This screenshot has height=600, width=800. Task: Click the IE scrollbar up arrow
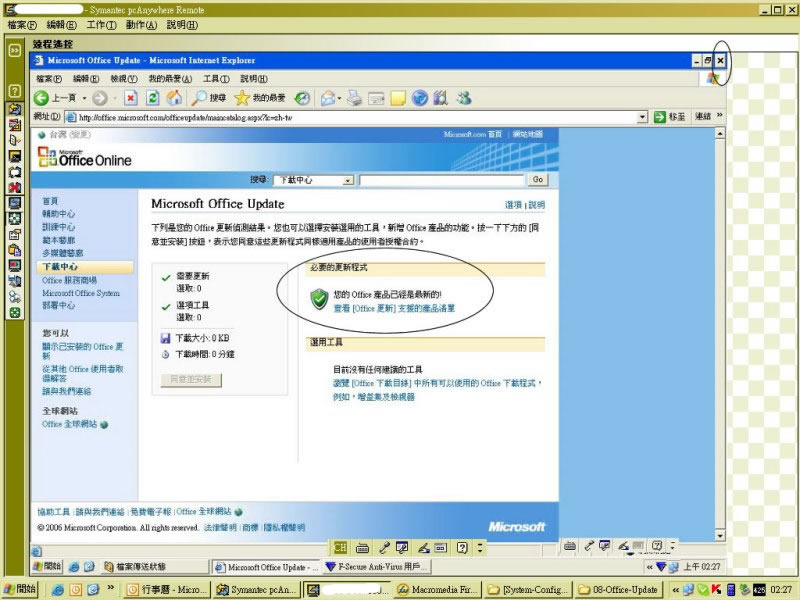(720, 134)
